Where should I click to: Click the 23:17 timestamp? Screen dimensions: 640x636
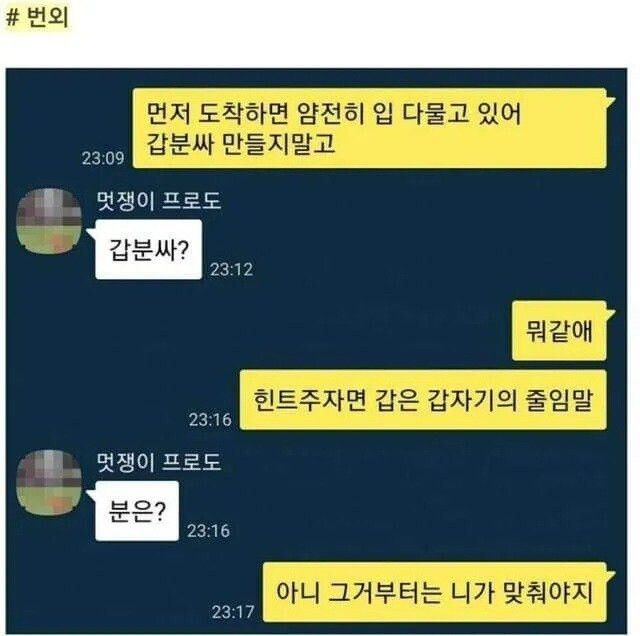click(x=233, y=612)
